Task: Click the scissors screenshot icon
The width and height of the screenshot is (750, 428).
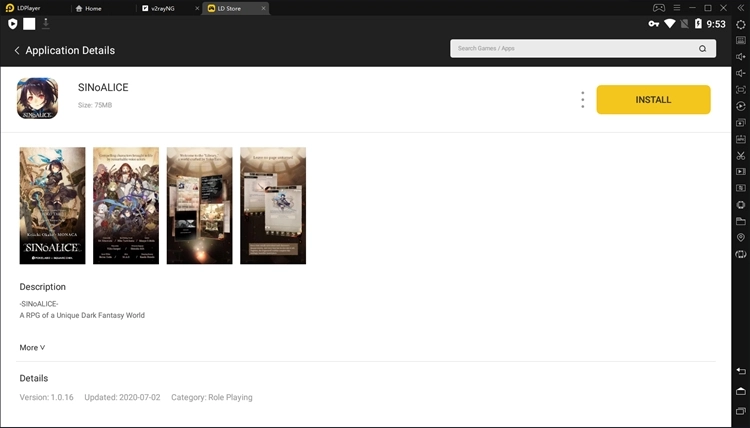Action: point(740,155)
